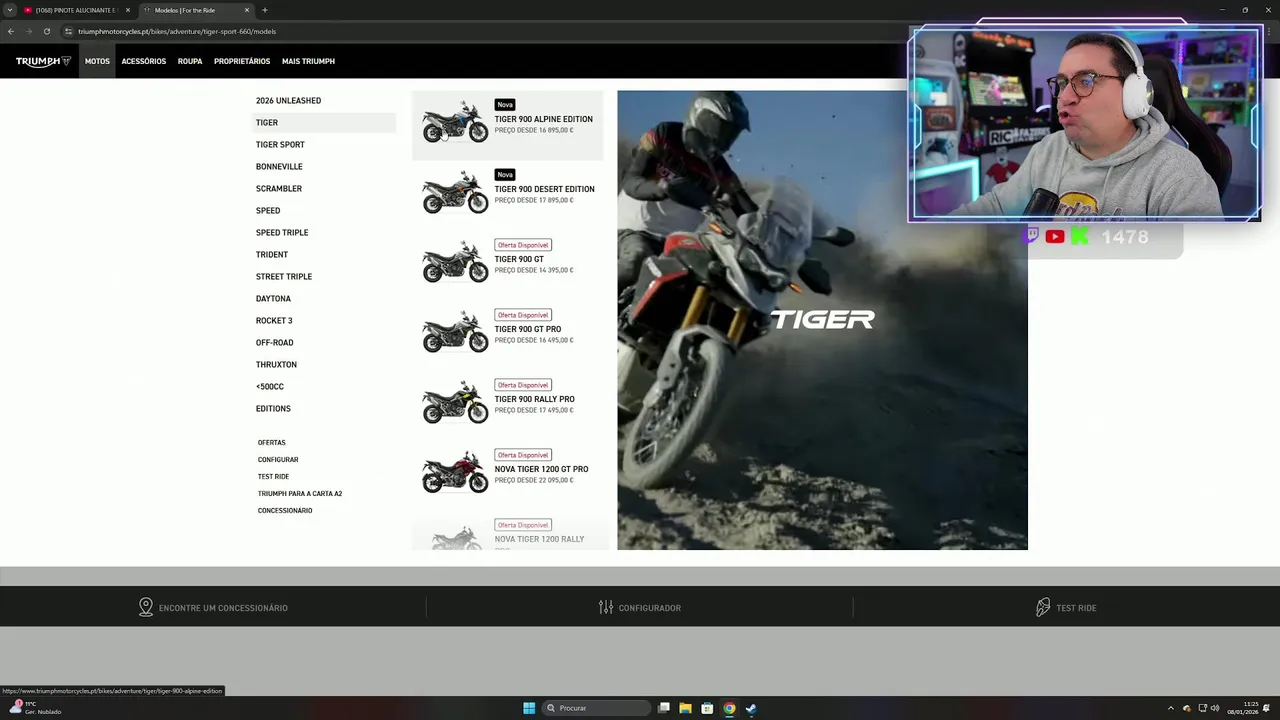Open the Windows Start menu
1280x720 pixels.
click(529, 708)
